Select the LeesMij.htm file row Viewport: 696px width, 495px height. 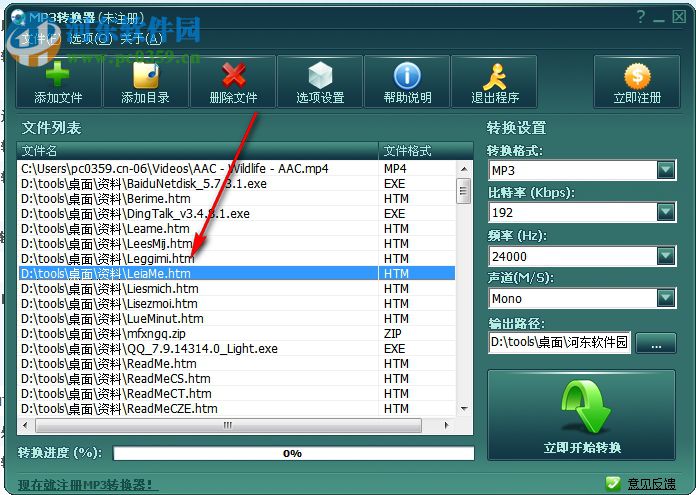(x=237, y=244)
